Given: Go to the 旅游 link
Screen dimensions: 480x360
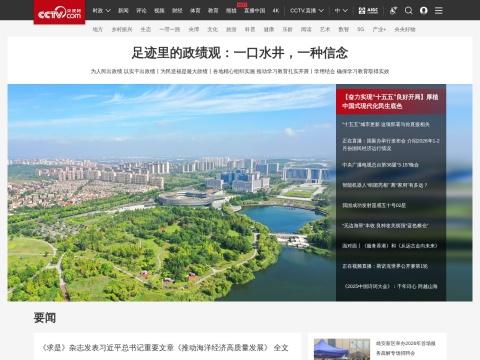Looking at the screenshot, I should pos(231,29).
